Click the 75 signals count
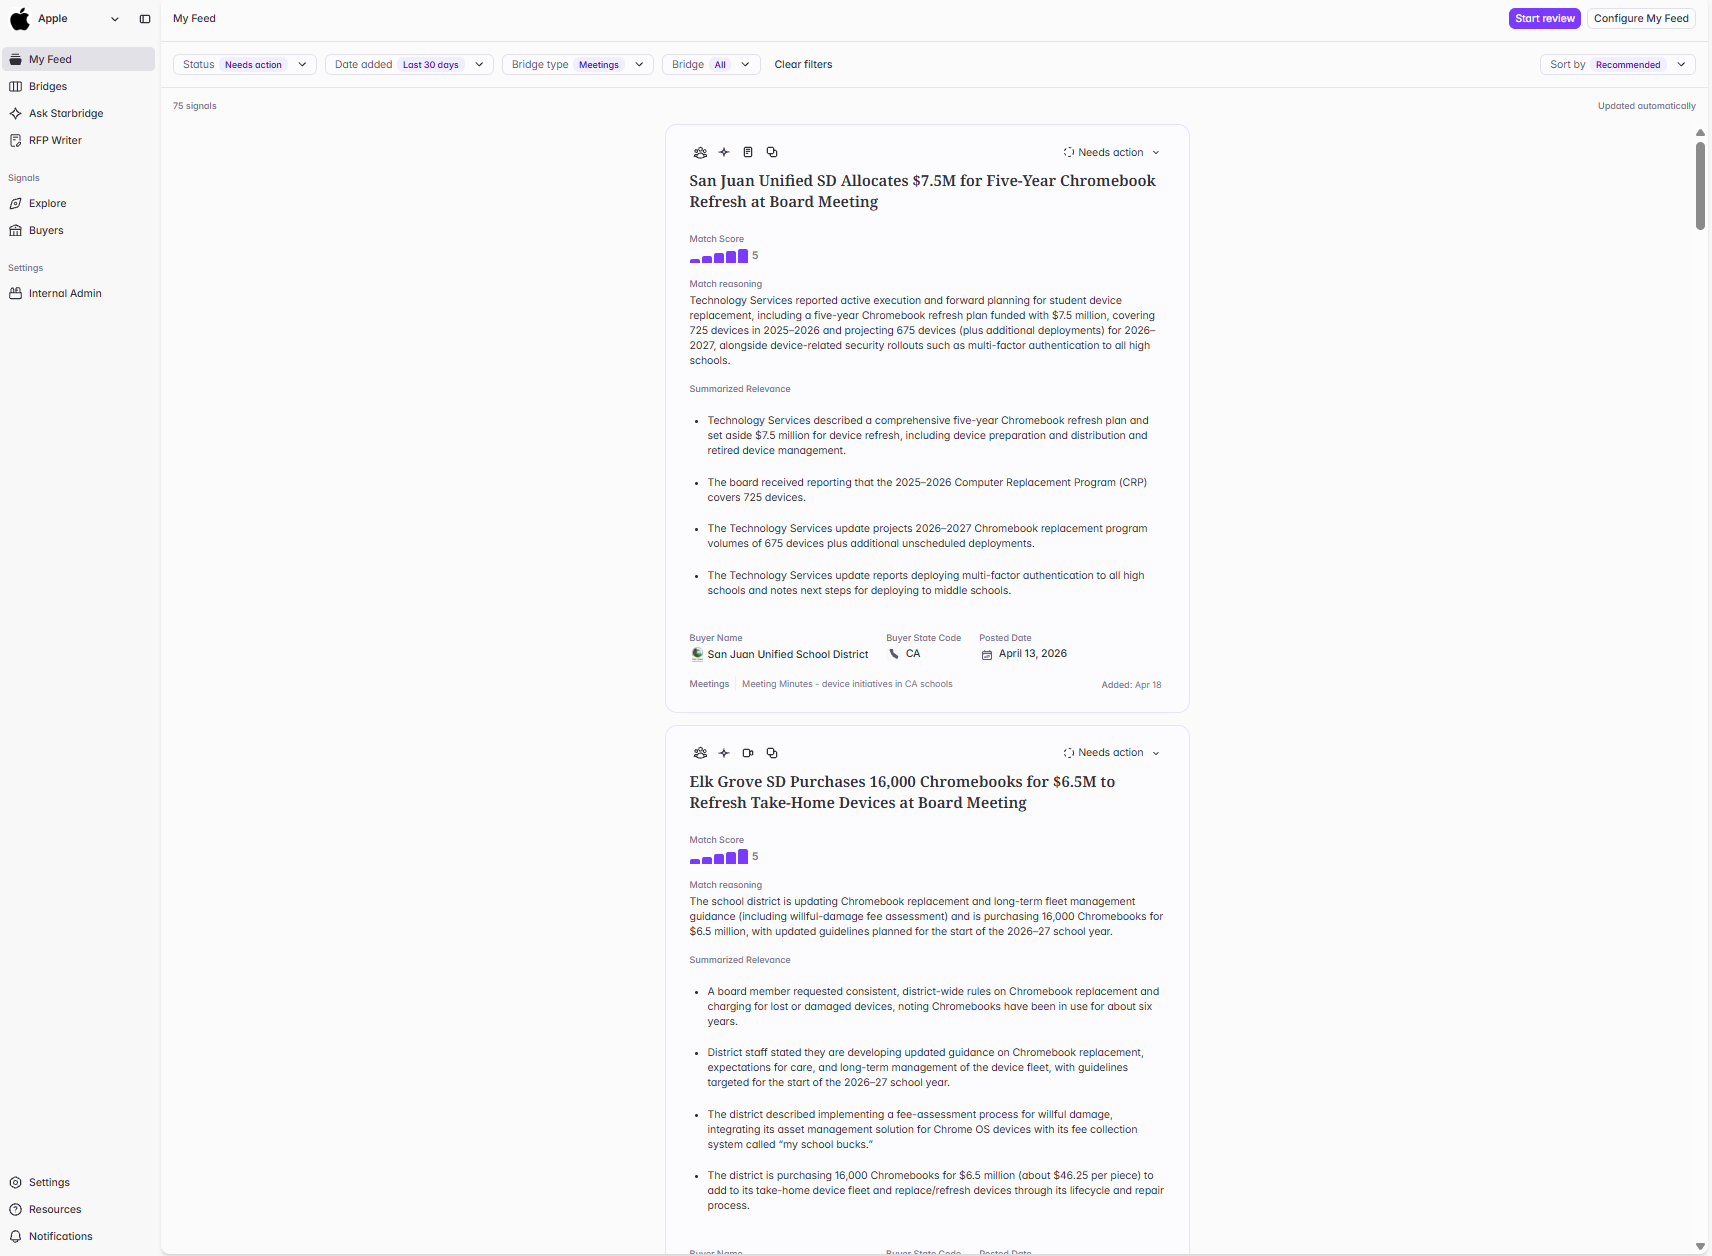 pyautogui.click(x=195, y=106)
